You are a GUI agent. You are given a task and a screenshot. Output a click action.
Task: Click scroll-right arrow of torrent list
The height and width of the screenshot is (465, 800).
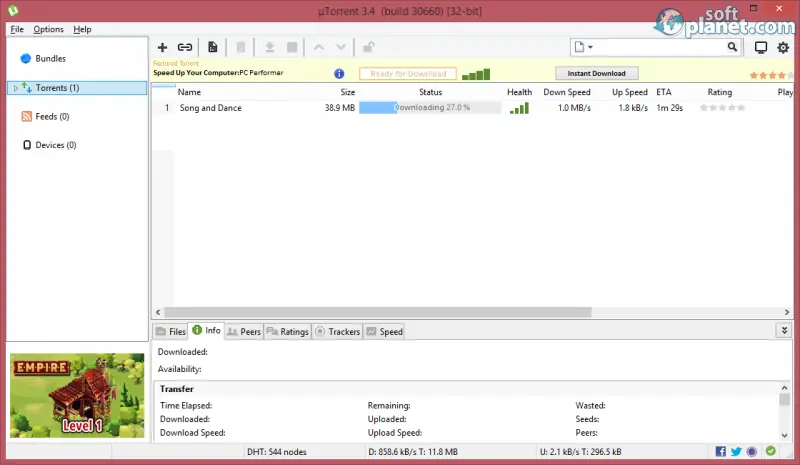pyautogui.click(x=786, y=312)
